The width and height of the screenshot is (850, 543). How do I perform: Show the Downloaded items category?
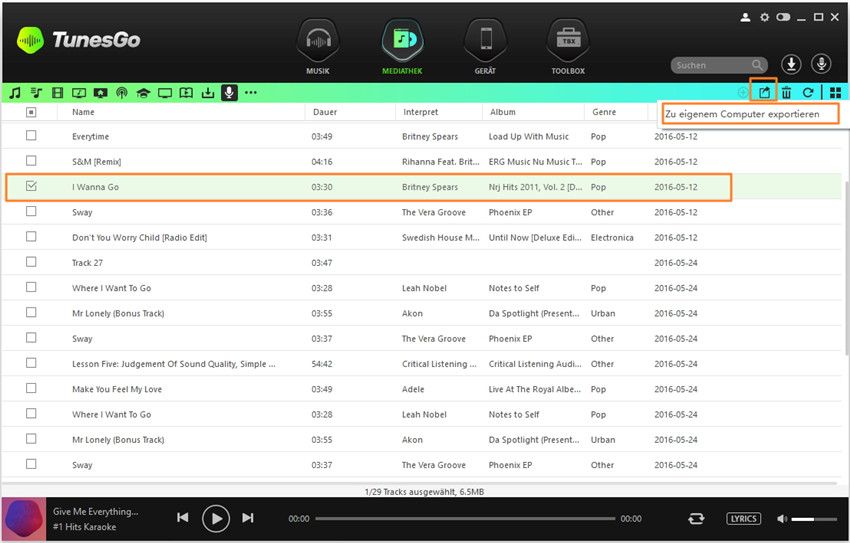[x=208, y=93]
